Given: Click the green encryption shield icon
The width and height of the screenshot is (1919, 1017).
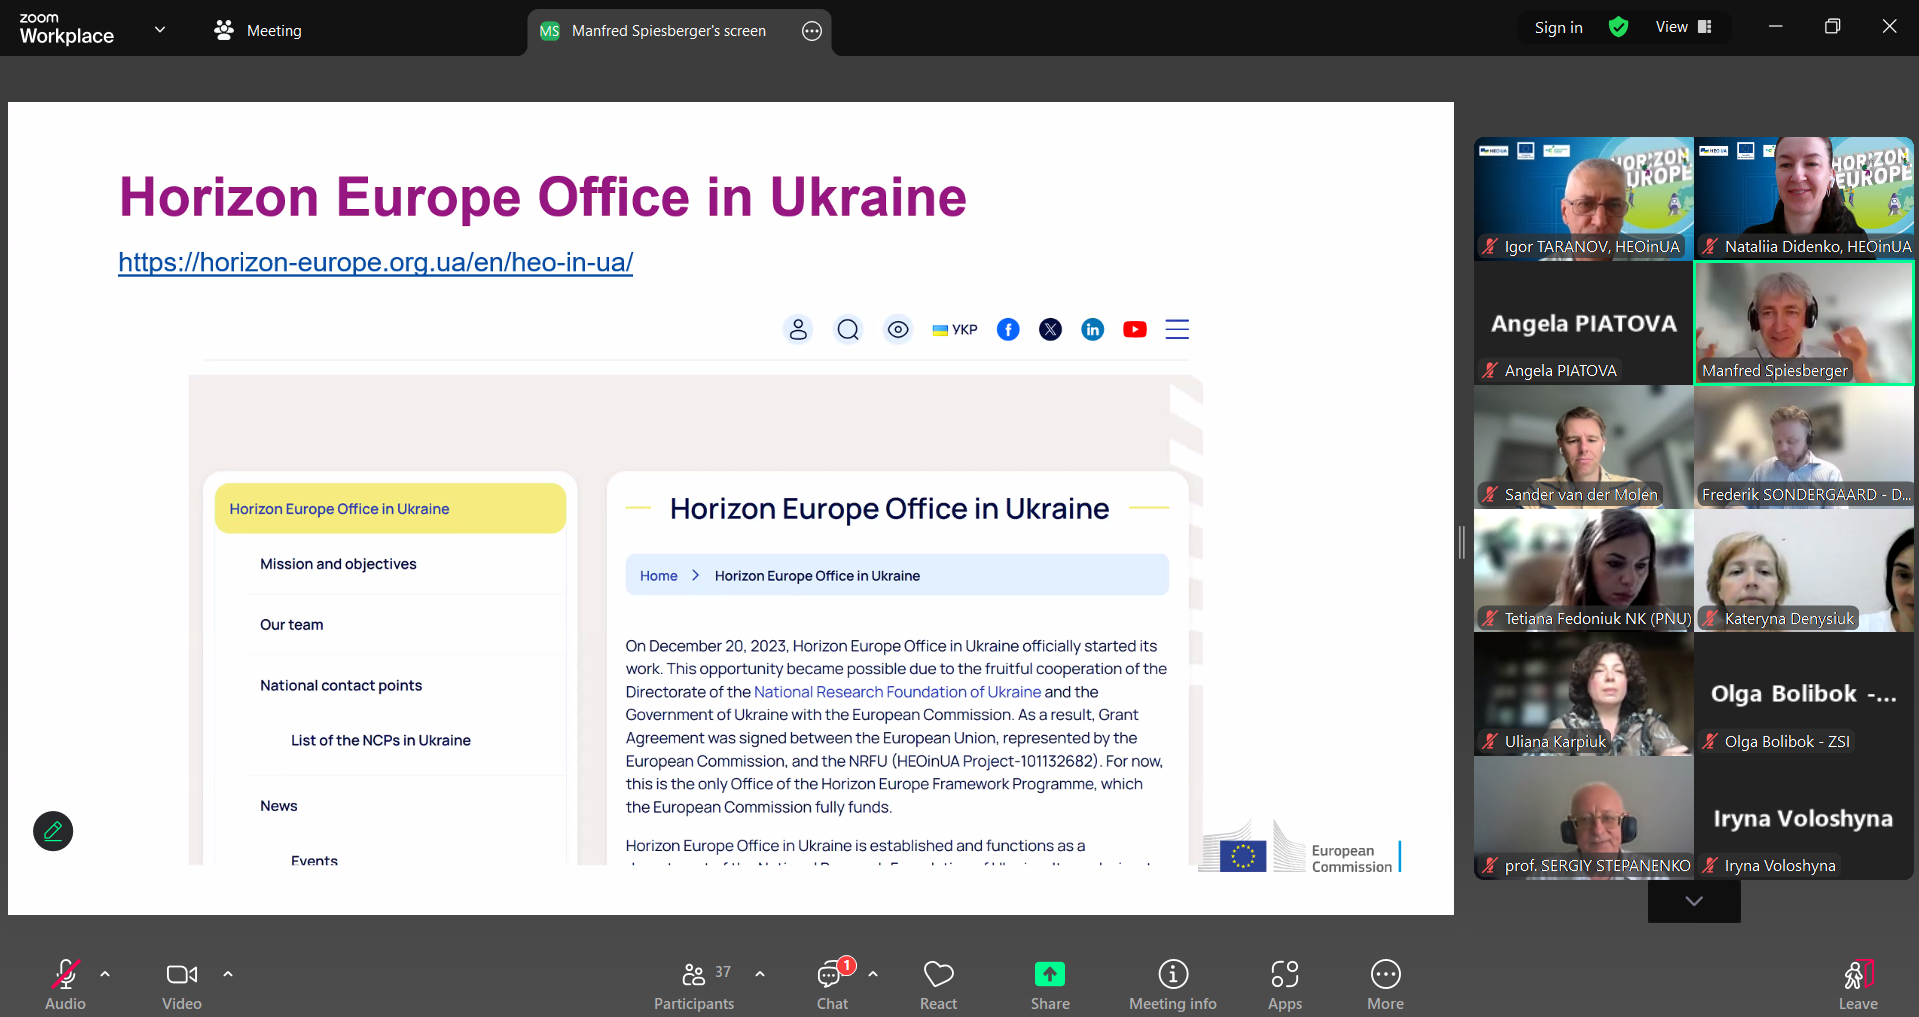Looking at the screenshot, I should pyautogui.click(x=1619, y=27).
